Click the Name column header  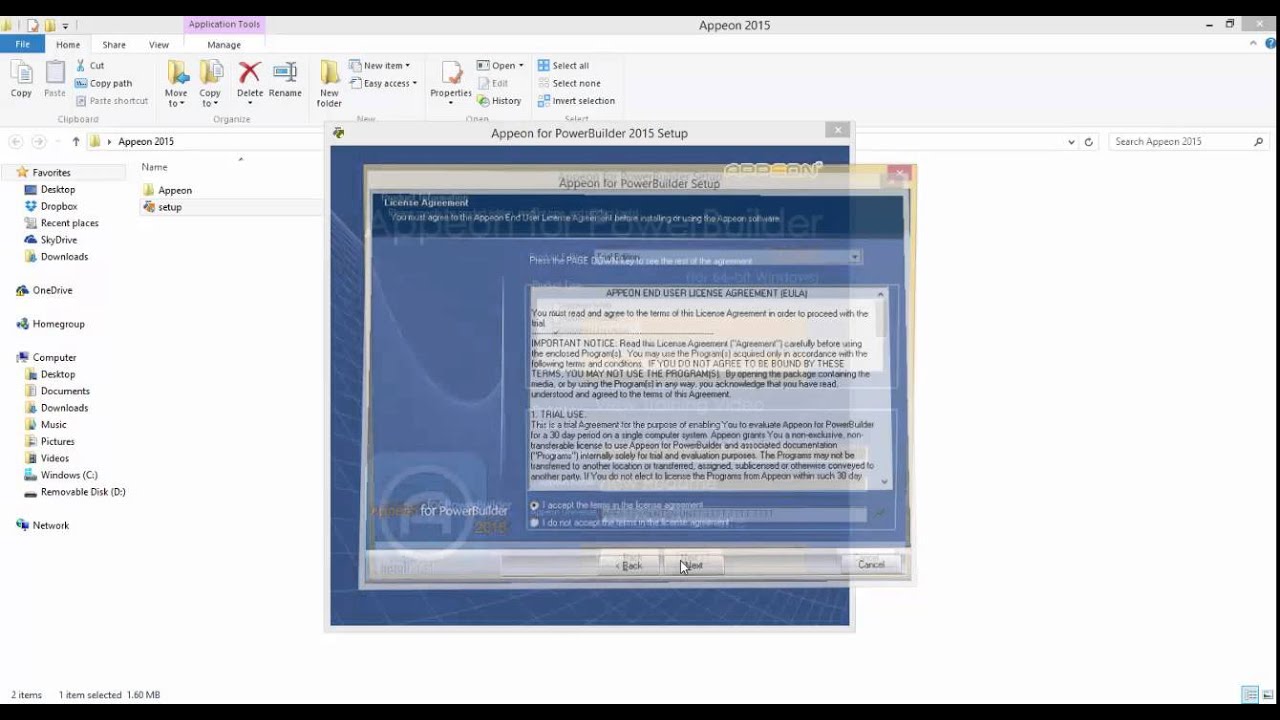pyautogui.click(x=155, y=167)
